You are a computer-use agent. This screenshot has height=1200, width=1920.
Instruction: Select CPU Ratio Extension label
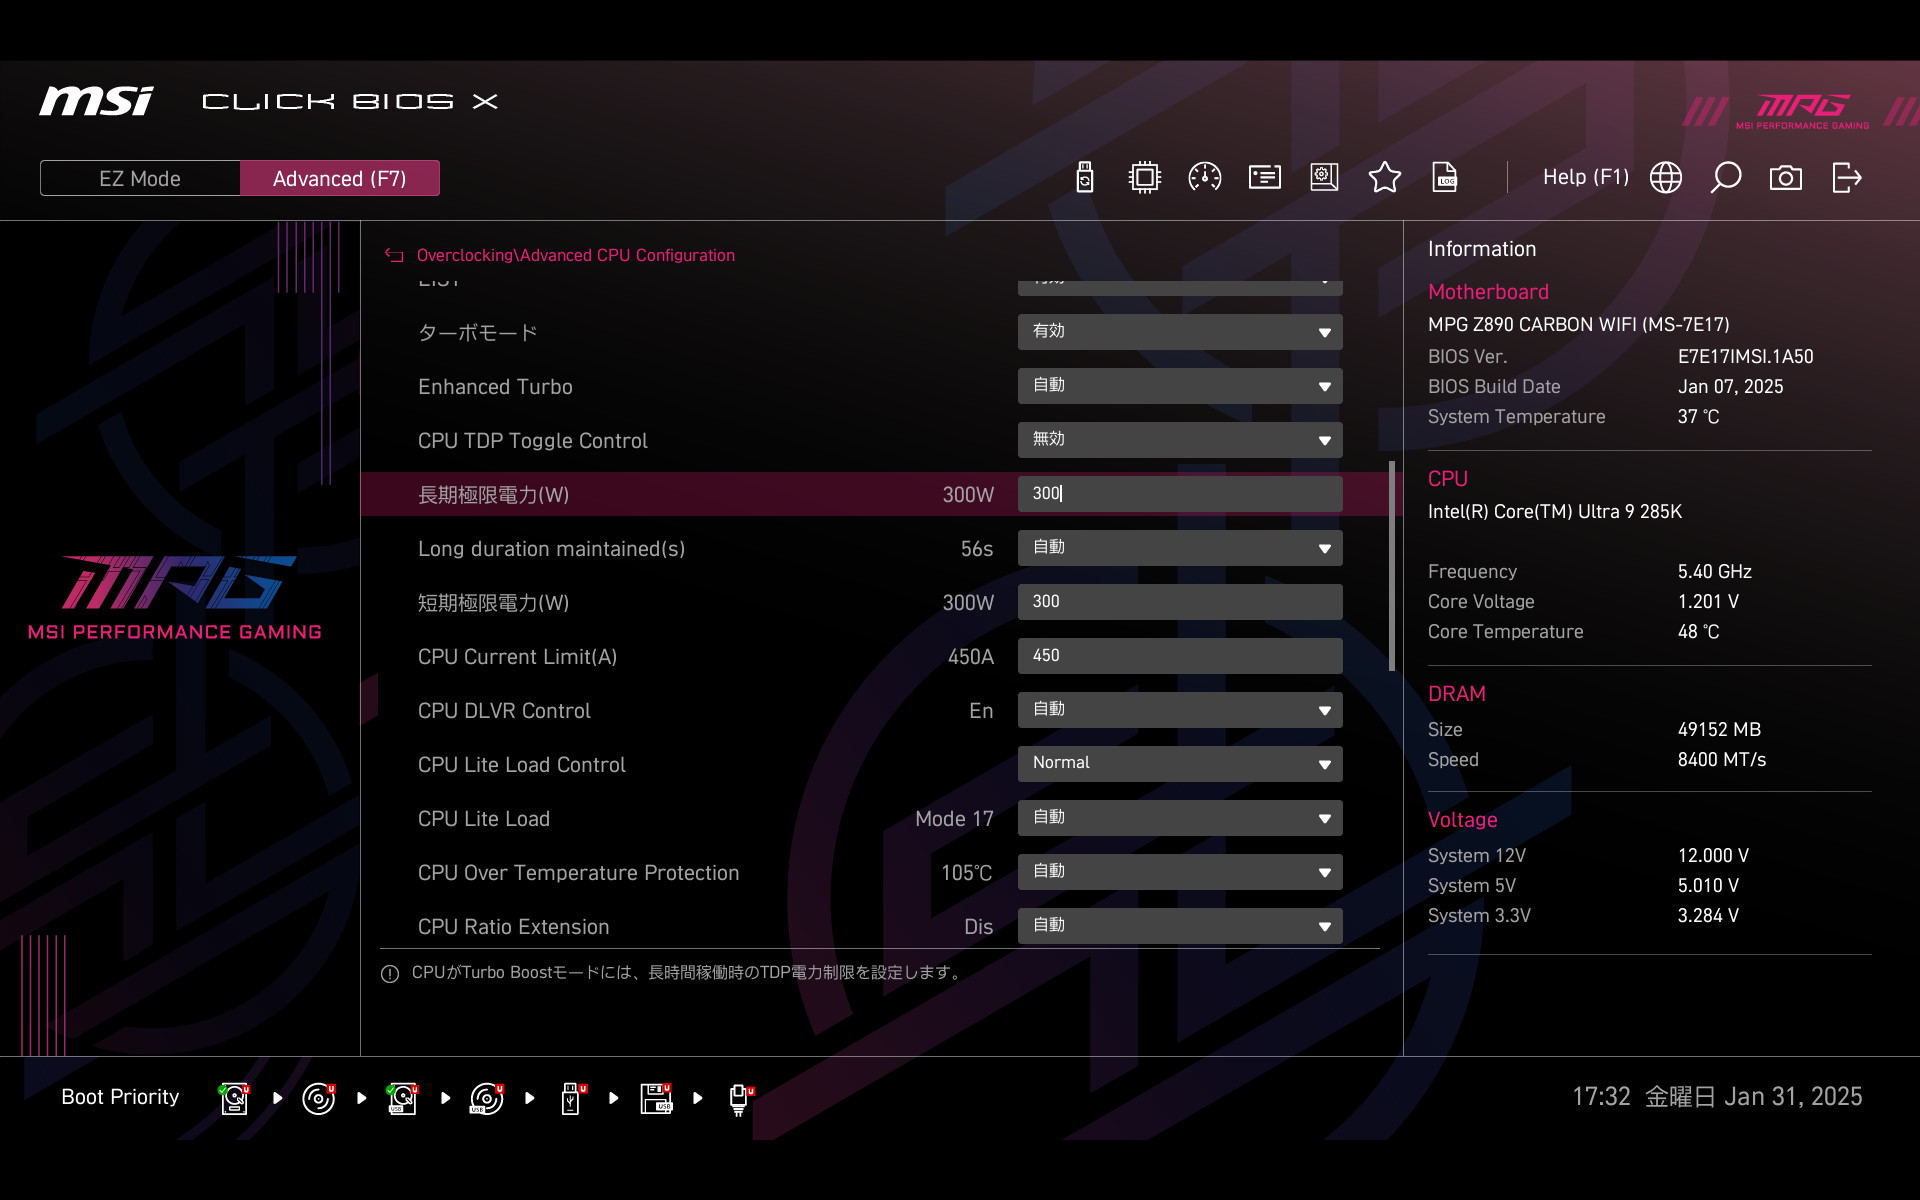513,927
